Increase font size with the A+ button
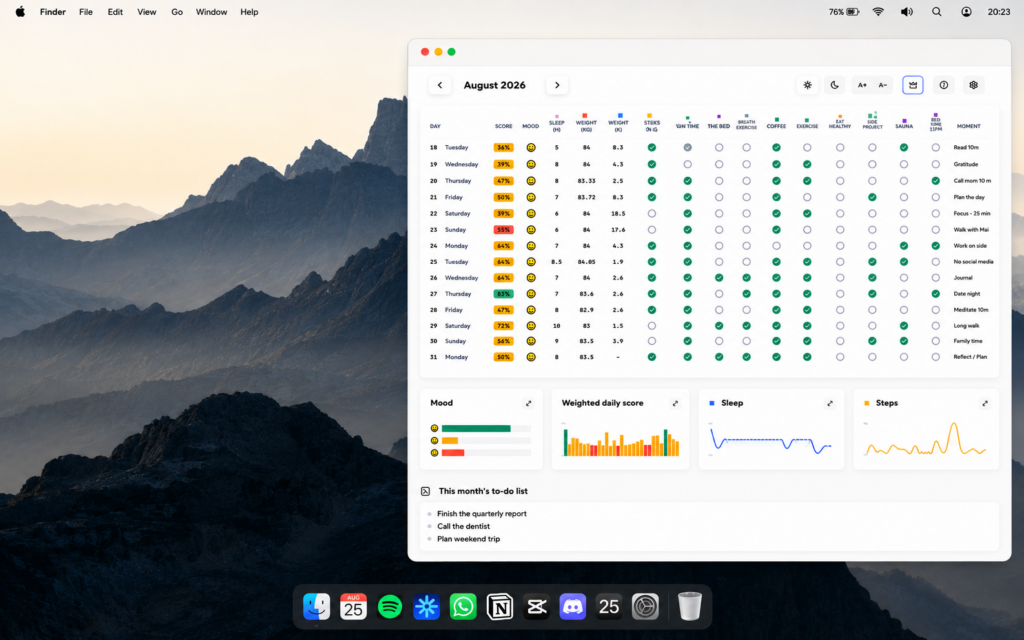This screenshot has width=1024, height=640. click(862, 85)
